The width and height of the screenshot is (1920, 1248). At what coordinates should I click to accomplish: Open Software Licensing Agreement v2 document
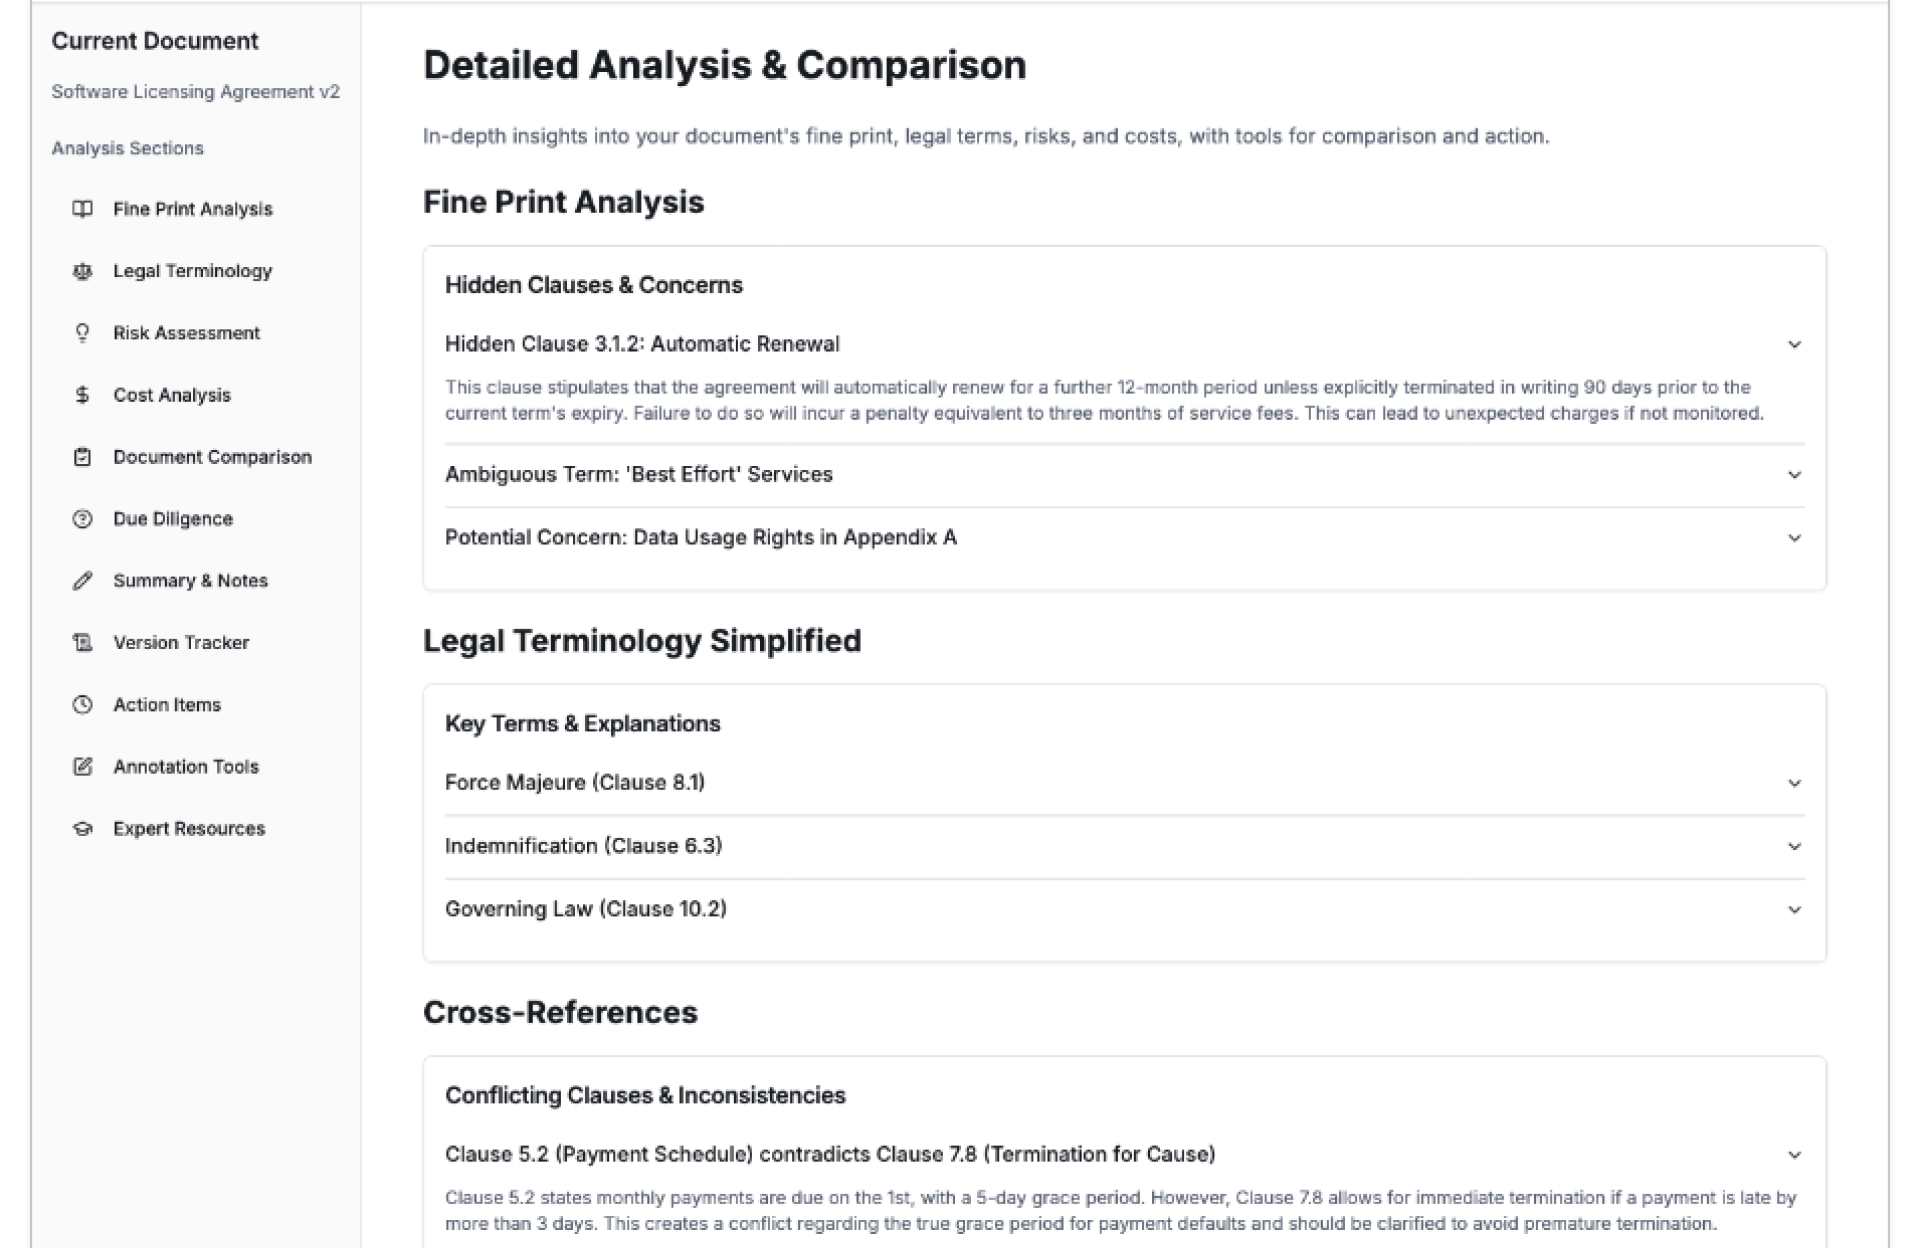click(x=195, y=92)
